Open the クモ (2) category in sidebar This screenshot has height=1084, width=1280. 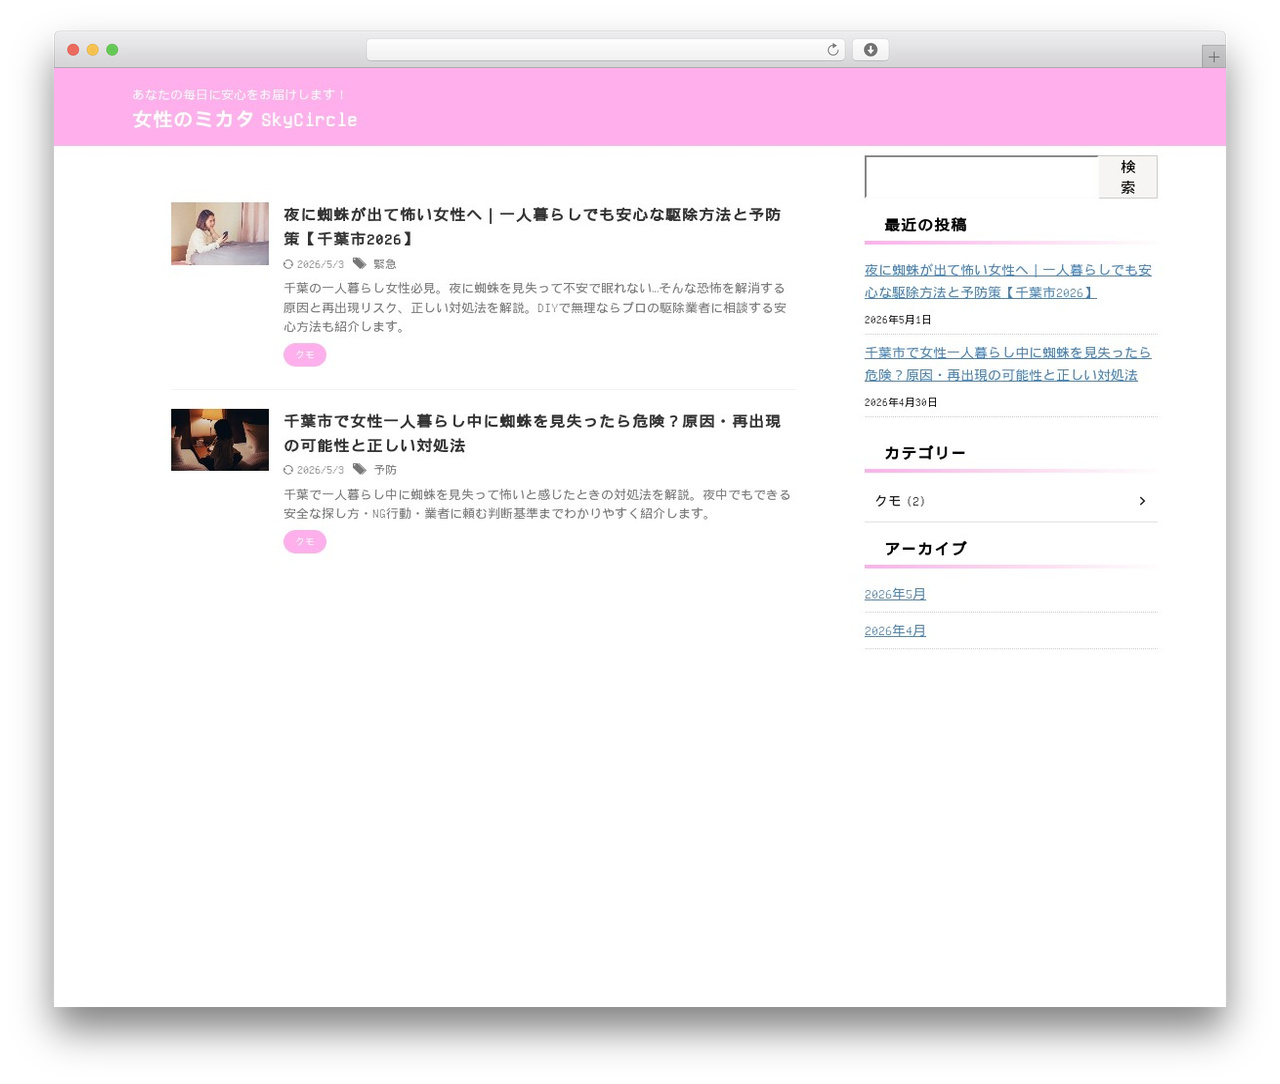[x=1010, y=501]
